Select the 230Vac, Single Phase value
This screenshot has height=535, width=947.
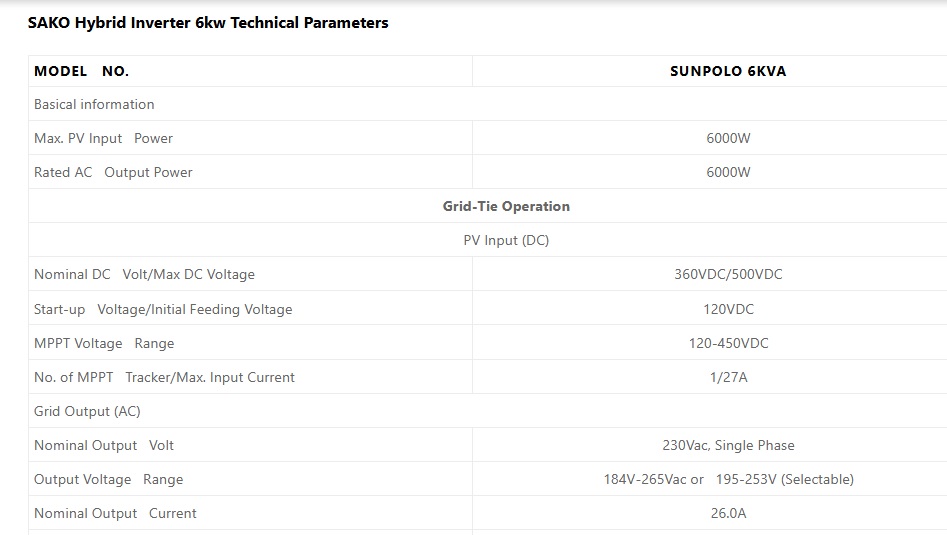728,445
